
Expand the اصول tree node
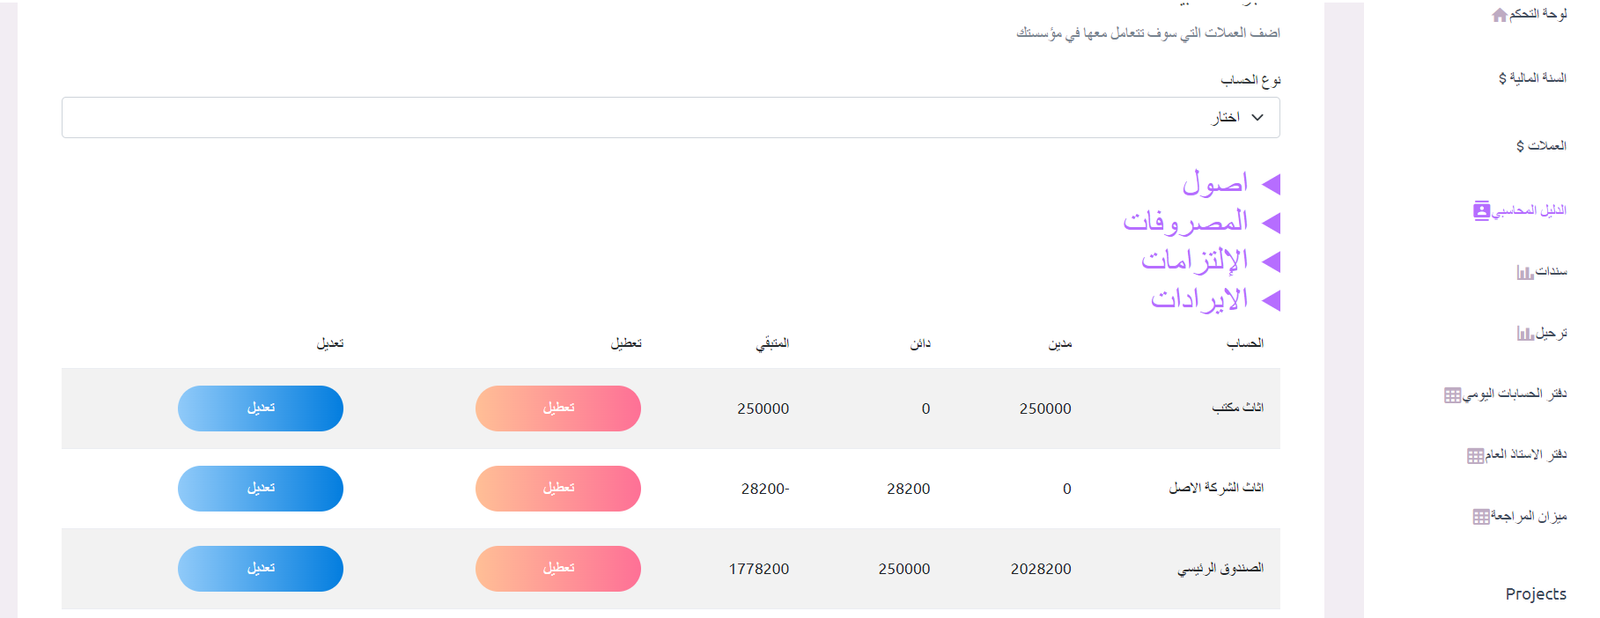tap(1271, 184)
